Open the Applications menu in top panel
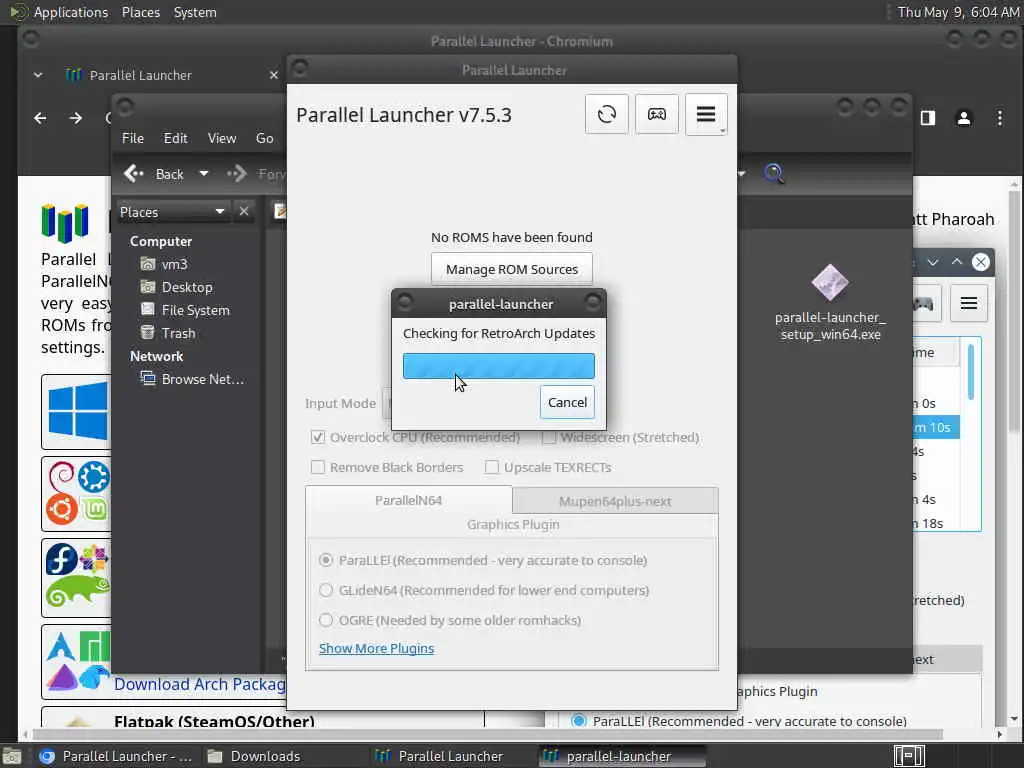 pyautogui.click(x=71, y=12)
